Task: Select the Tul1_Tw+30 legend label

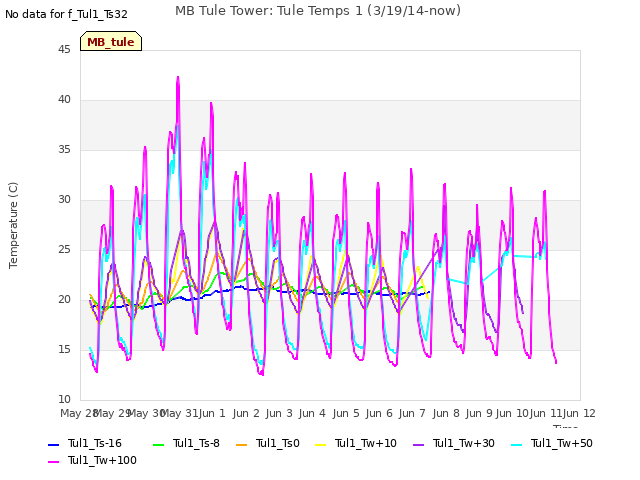Action: (x=464, y=444)
